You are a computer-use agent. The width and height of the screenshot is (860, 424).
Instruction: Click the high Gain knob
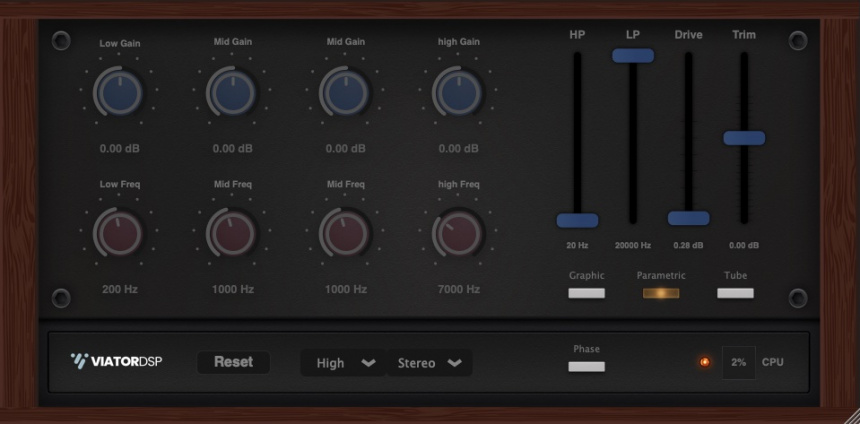(459, 92)
